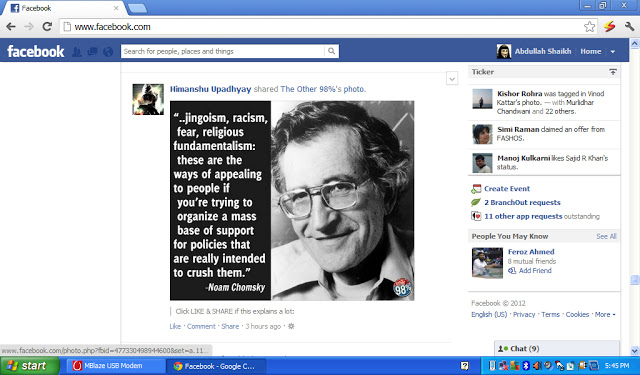
Task: Click the page scrollbar down arrow
Action: [x=635, y=351]
